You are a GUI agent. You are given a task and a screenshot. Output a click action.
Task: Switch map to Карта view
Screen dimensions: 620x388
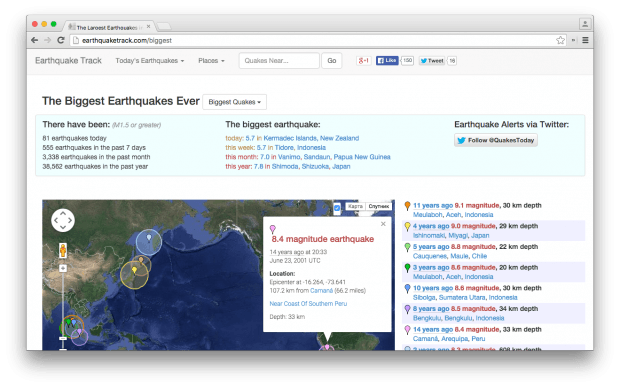[355, 206]
